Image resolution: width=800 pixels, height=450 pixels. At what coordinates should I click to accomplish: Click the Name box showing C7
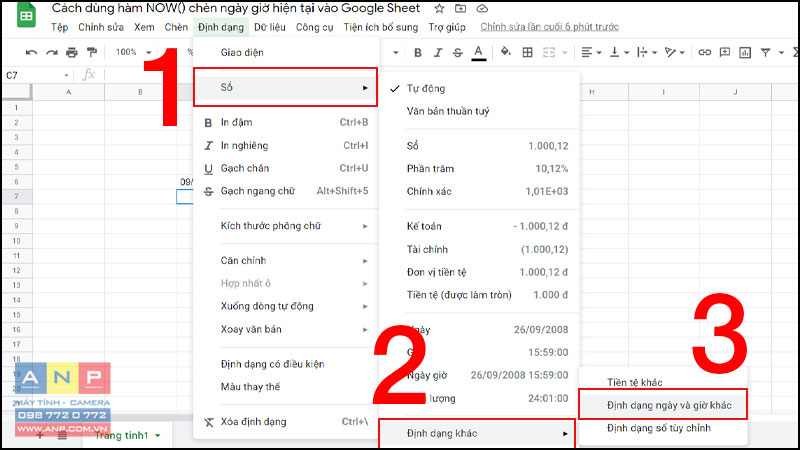[x=37, y=75]
